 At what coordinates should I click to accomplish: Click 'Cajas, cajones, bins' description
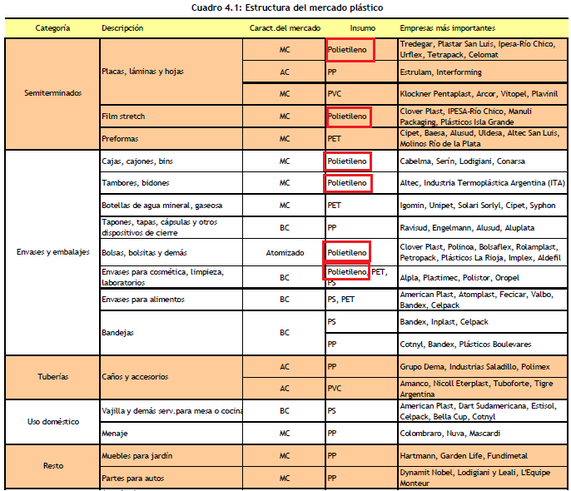(171, 161)
